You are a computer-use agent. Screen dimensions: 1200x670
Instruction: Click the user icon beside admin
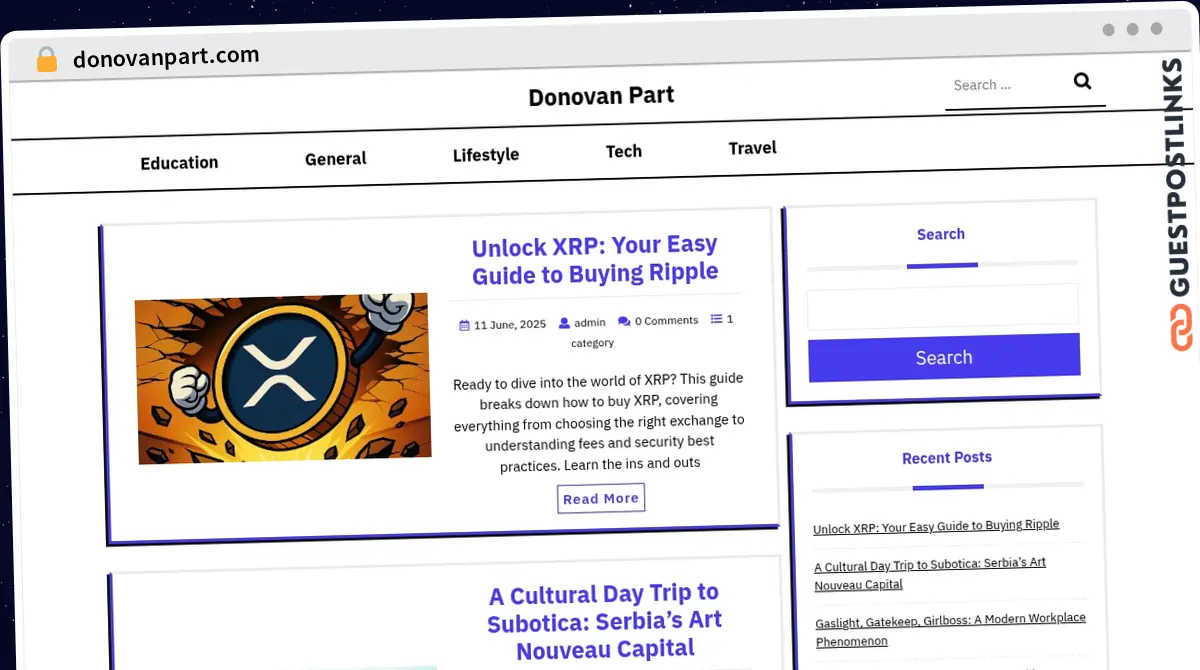tap(564, 323)
